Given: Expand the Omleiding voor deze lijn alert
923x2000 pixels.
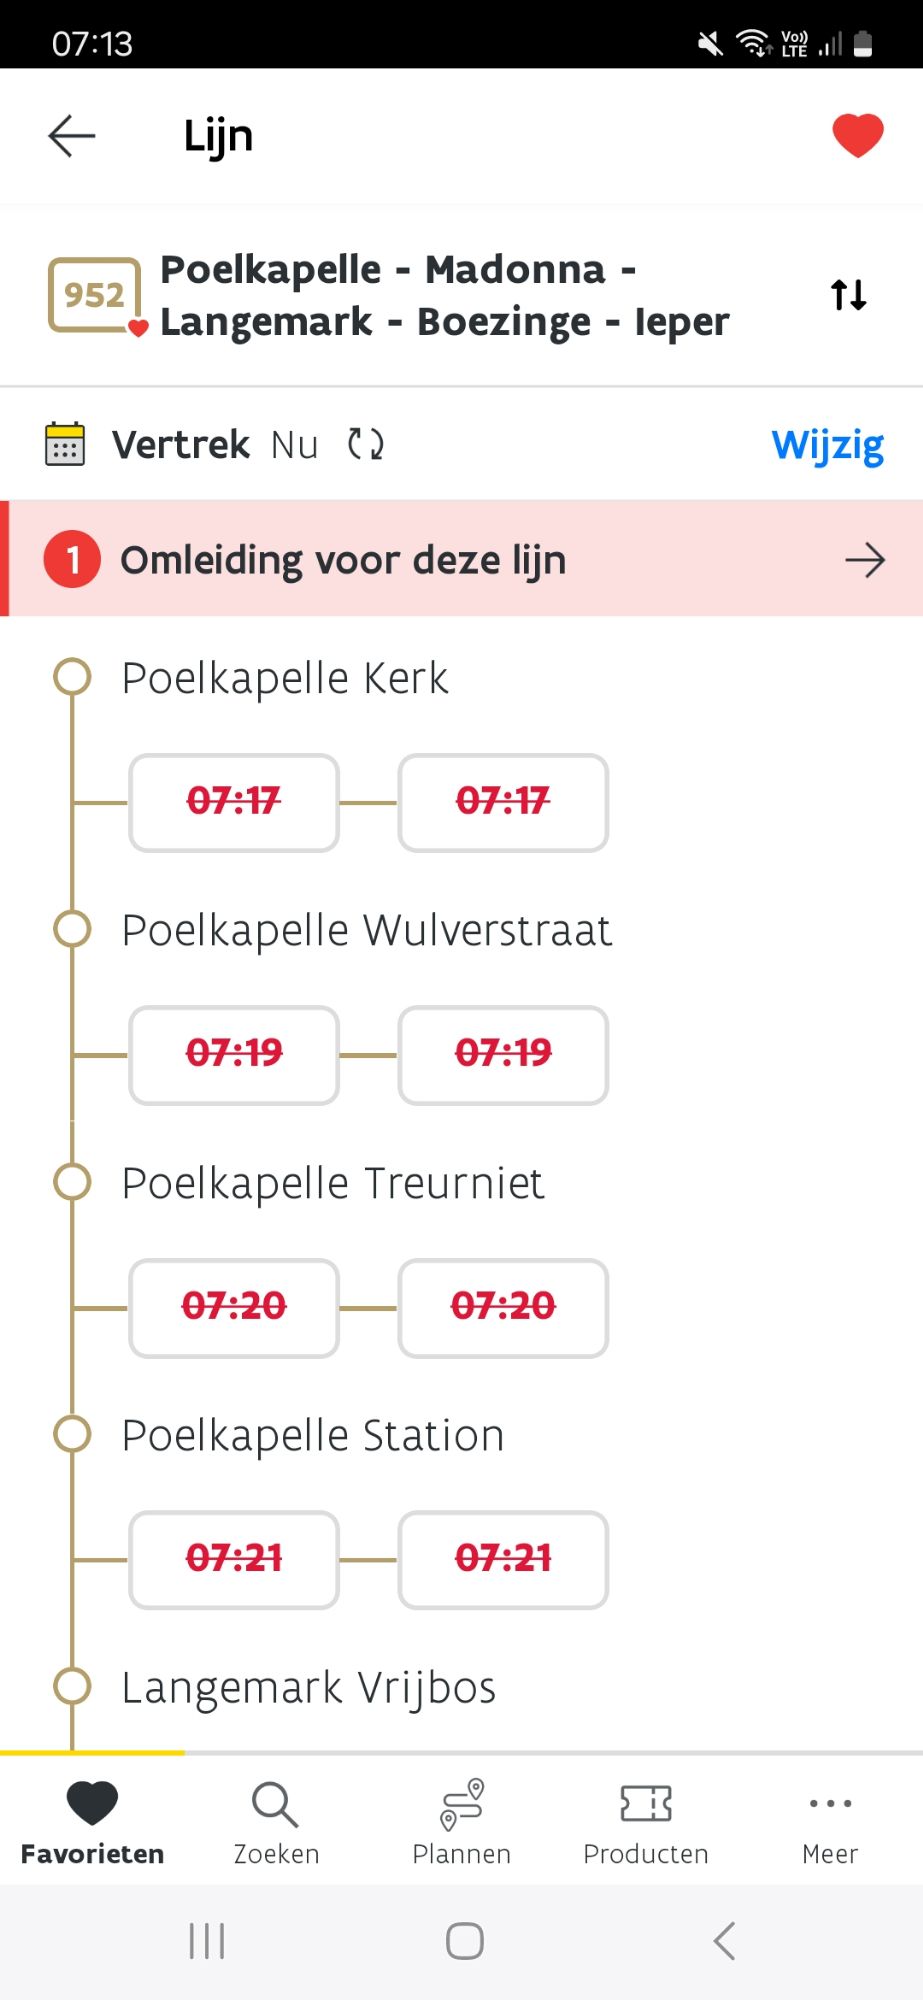Looking at the screenshot, I should click(x=343, y=560).
